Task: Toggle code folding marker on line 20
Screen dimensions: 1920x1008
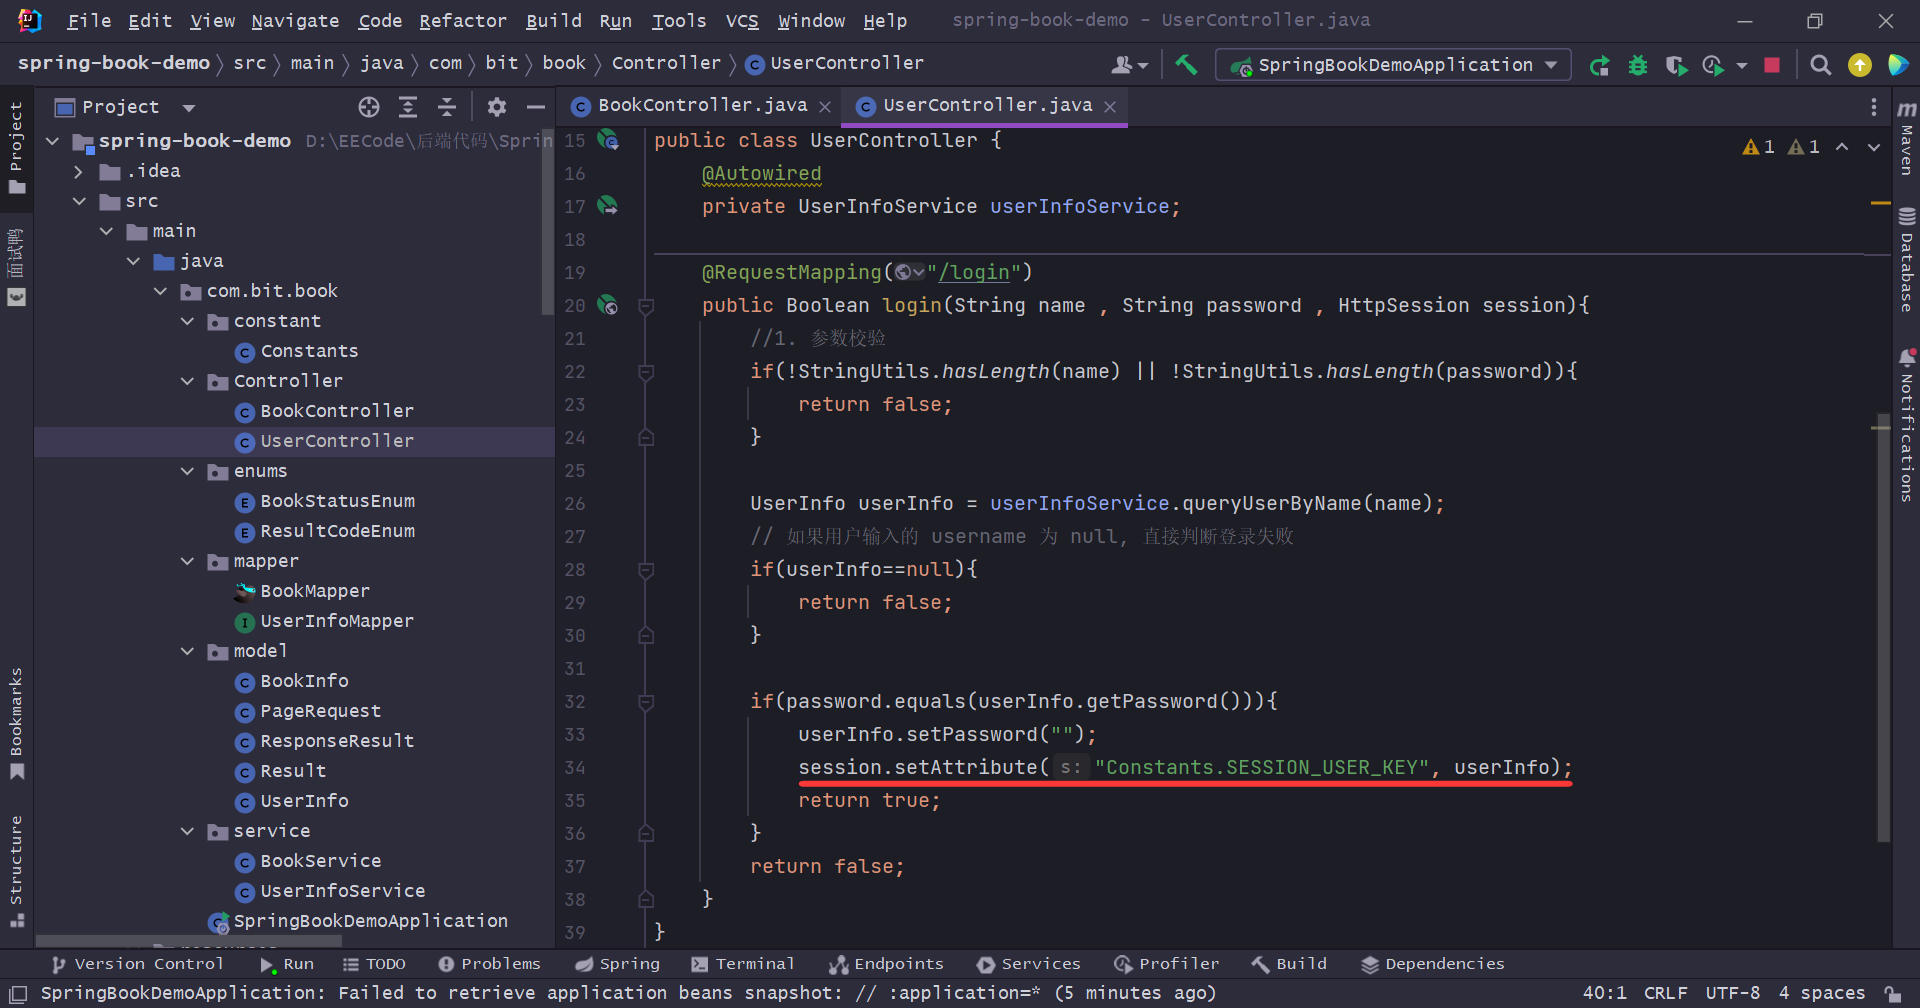Action: click(646, 306)
